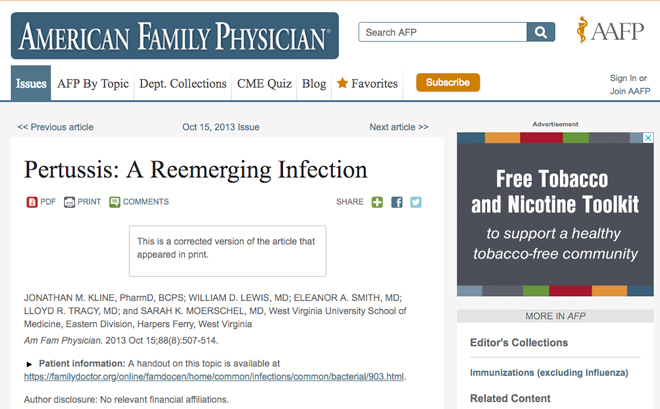Follow the Next article link
Image resolution: width=660 pixels, height=409 pixels.
[x=399, y=127]
